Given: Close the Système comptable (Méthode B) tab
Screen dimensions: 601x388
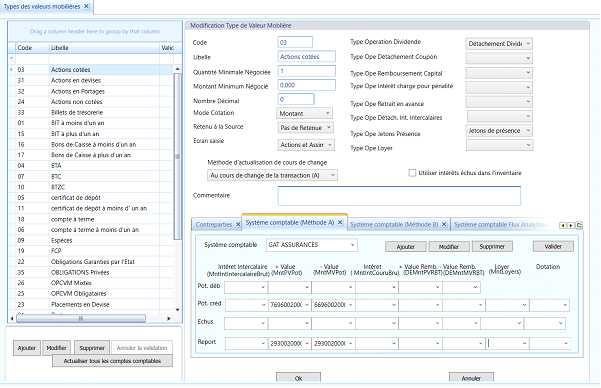Looking at the screenshot, I should pos(444,225).
